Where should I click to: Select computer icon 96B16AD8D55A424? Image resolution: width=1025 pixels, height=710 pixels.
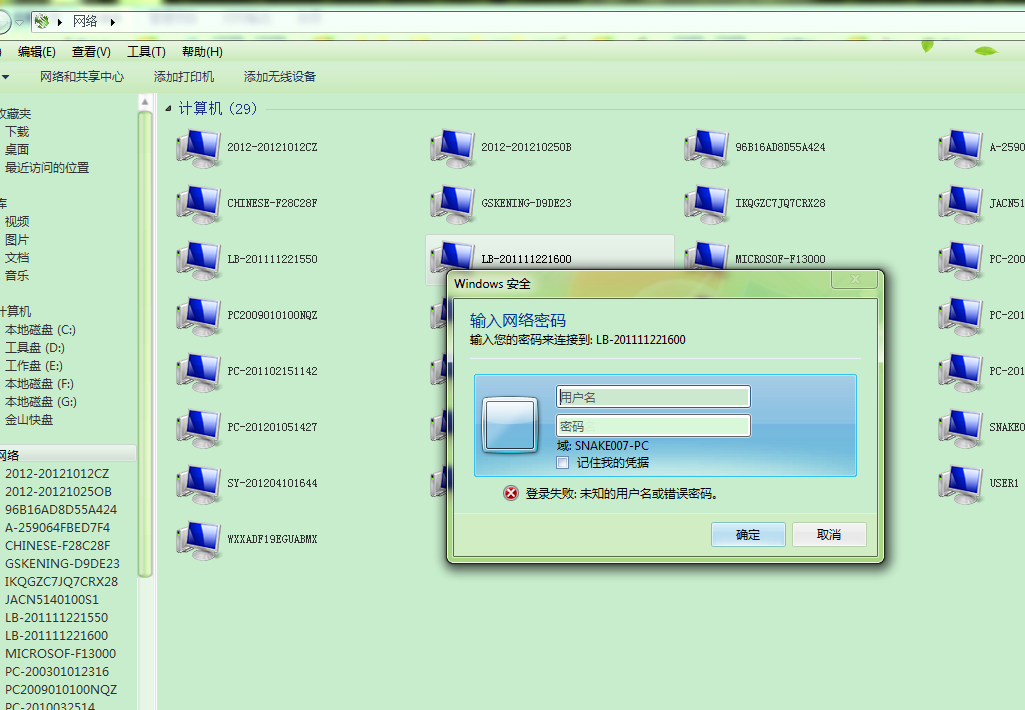[707, 148]
